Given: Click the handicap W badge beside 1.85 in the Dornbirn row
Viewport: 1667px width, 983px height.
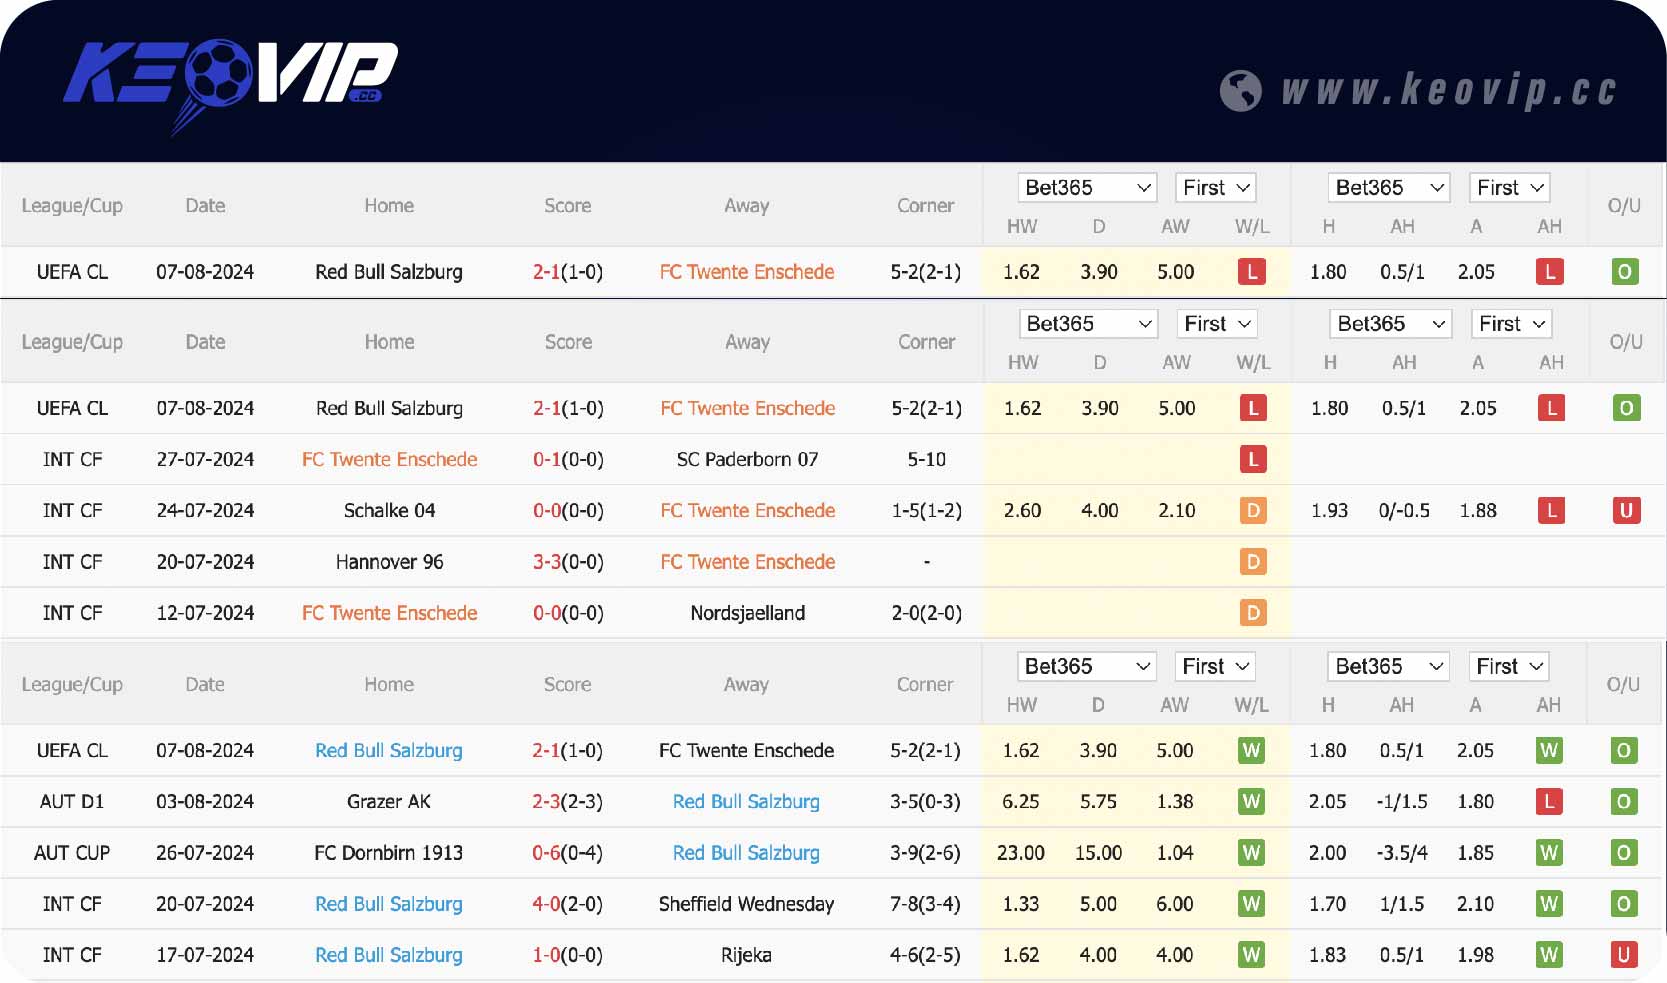Looking at the screenshot, I should point(1549,853).
